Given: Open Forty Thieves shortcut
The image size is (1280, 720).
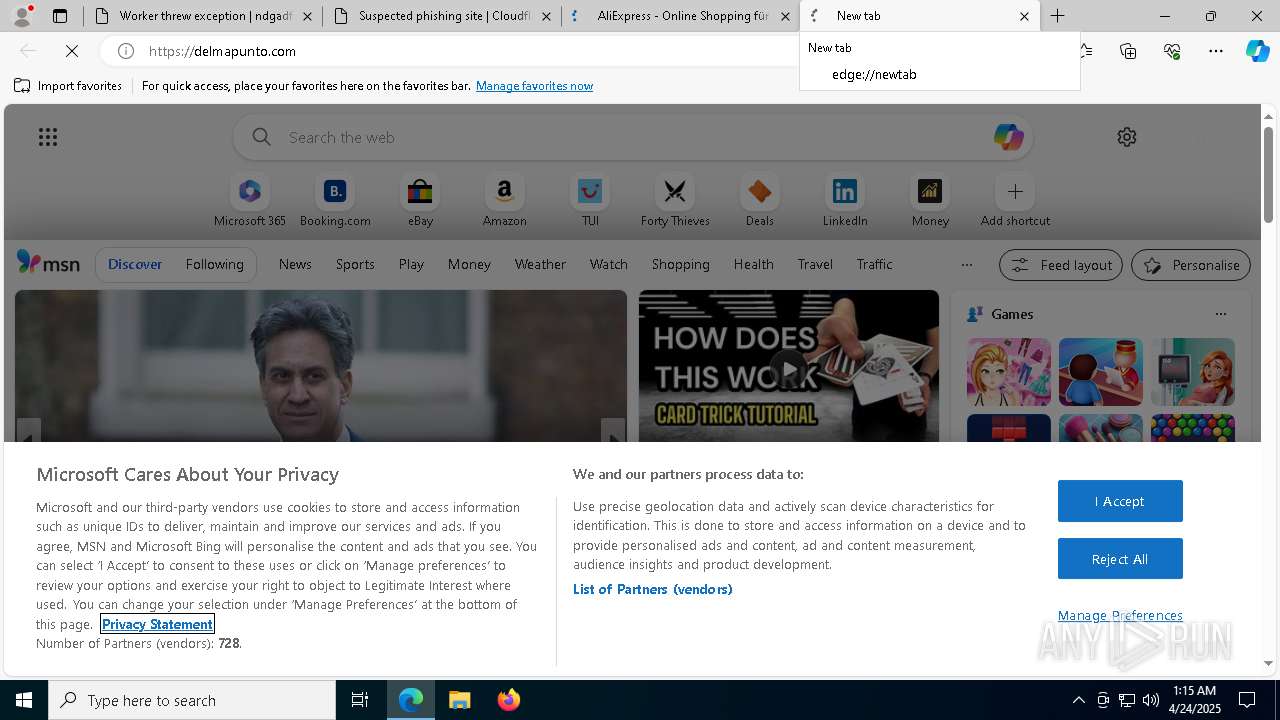Looking at the screenshot, I should (x=675, y=201).
